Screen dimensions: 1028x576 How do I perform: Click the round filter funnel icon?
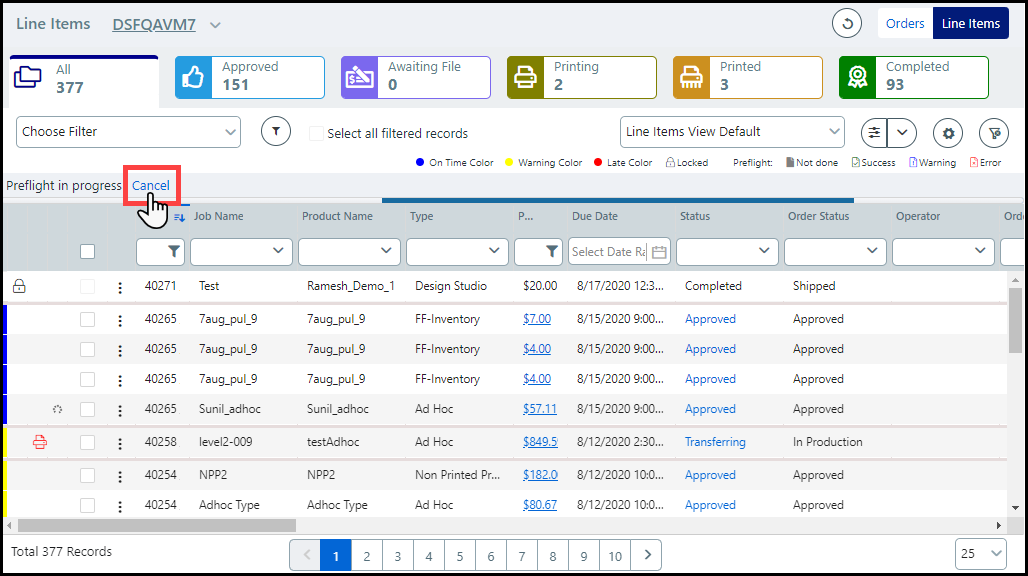pyautogui.click(x=275, y=131)
